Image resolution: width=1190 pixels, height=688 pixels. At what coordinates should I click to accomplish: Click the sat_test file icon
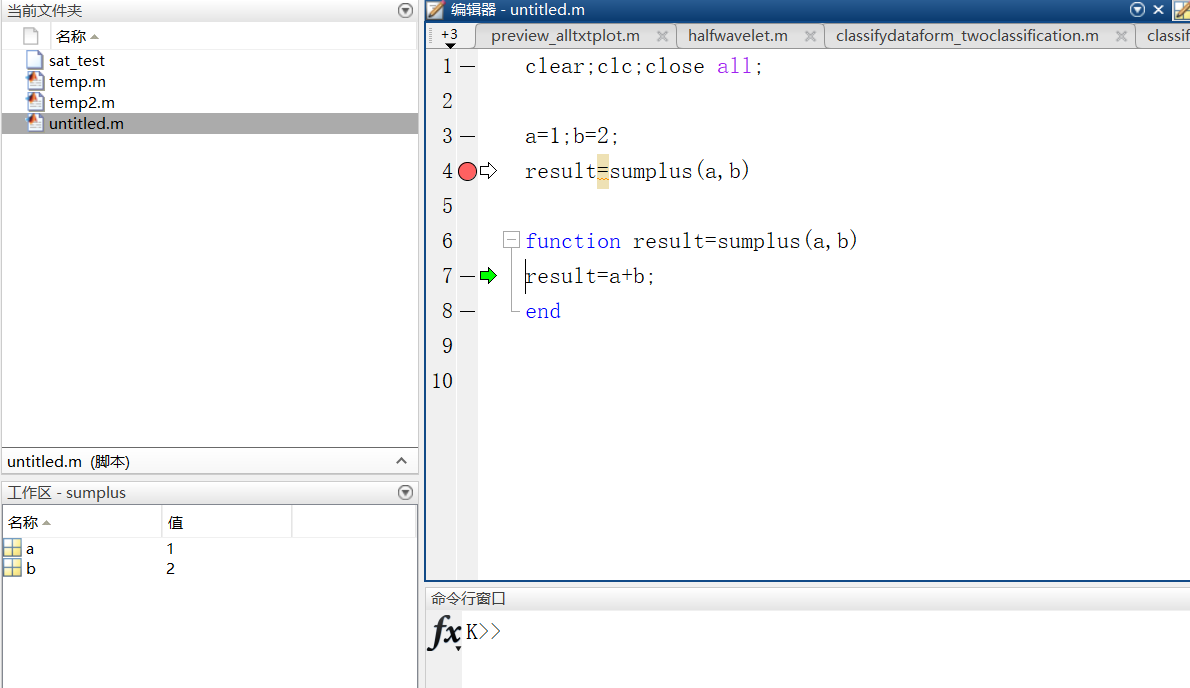pyautogui.click(x=35, y=60)
